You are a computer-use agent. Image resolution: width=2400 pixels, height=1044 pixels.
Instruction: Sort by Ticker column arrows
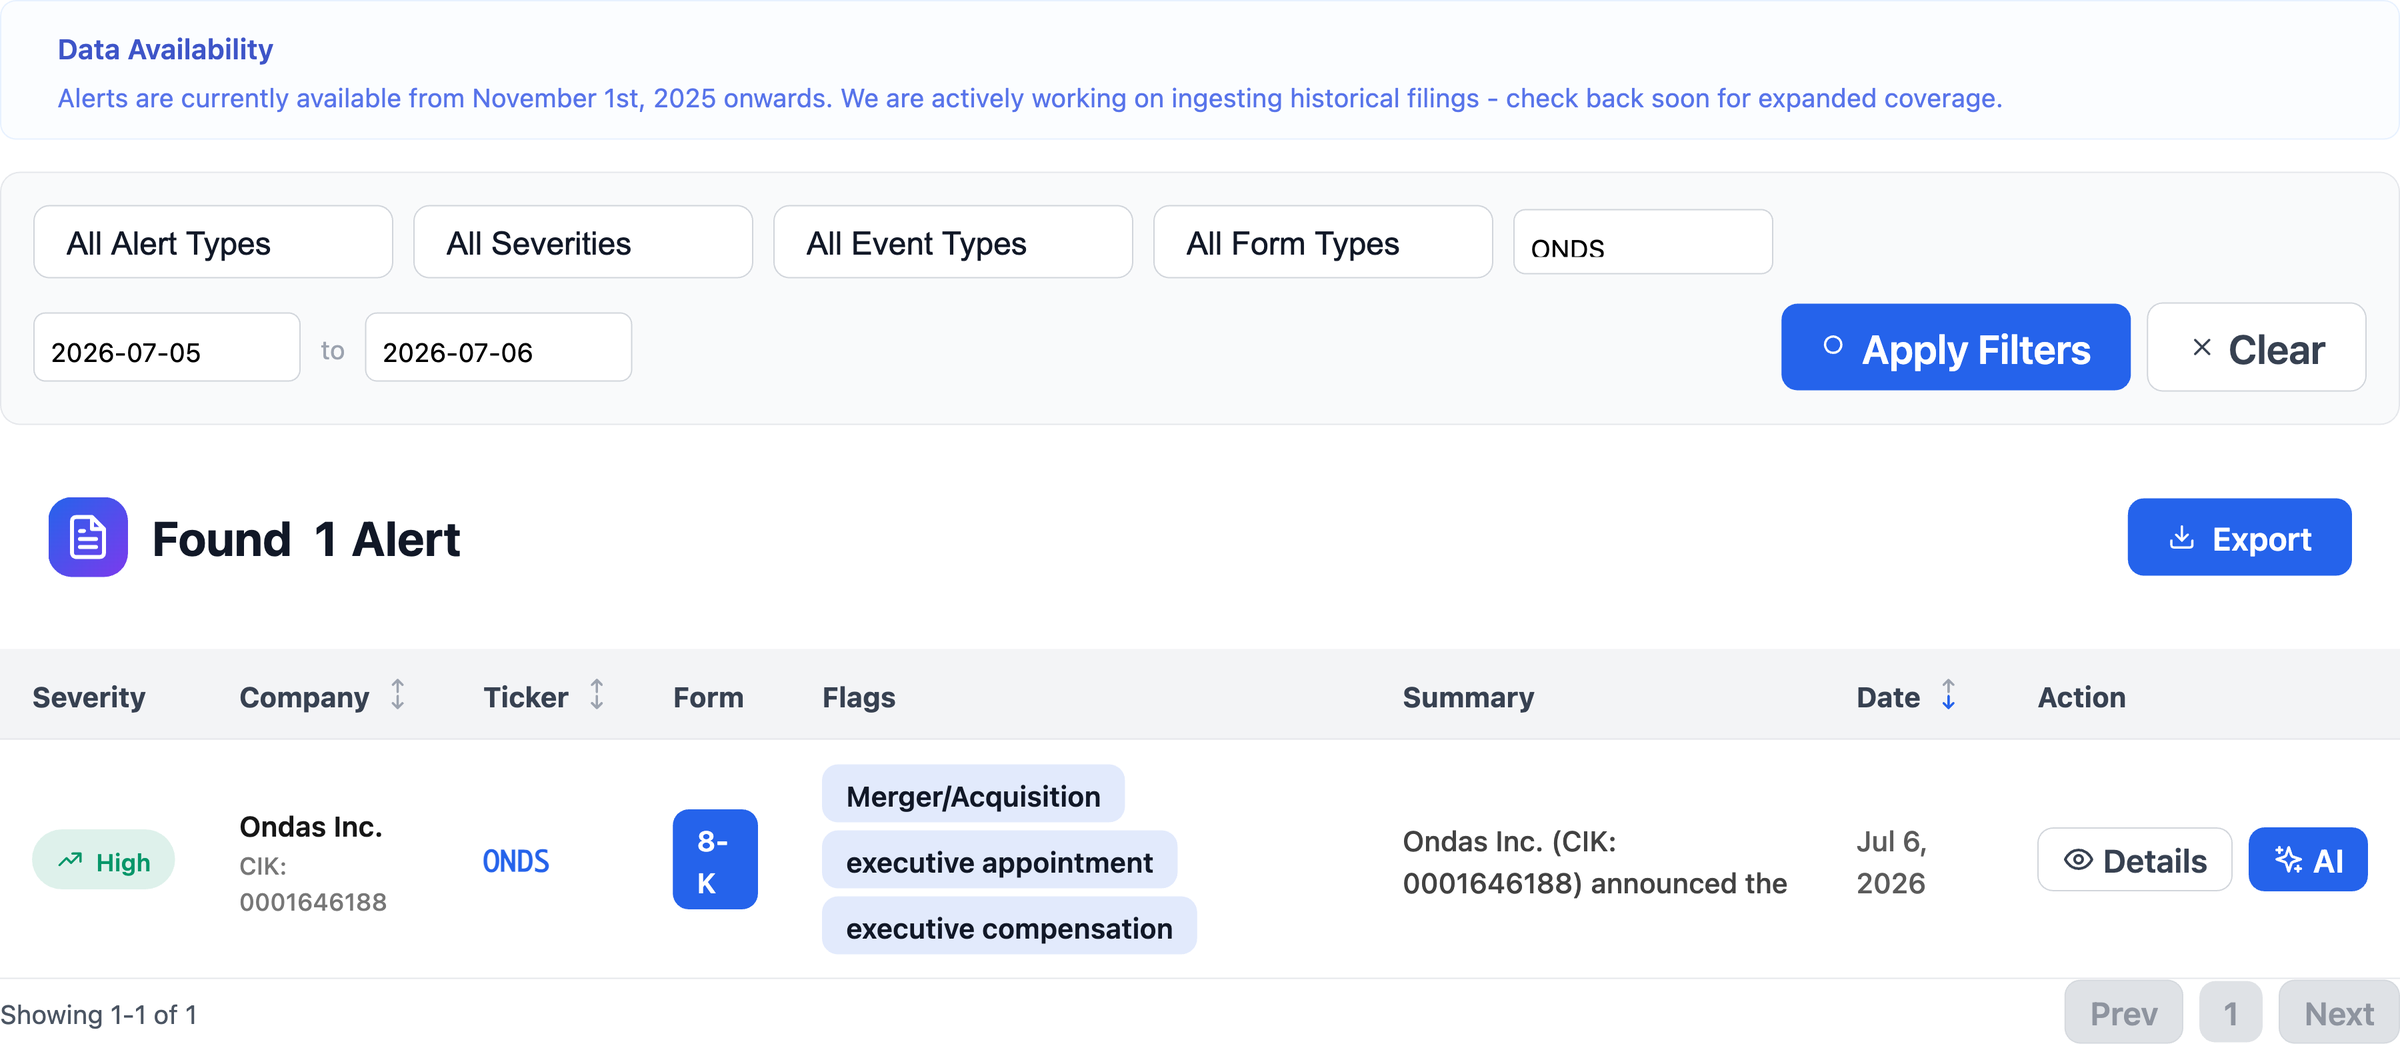(x=597, y=695)
